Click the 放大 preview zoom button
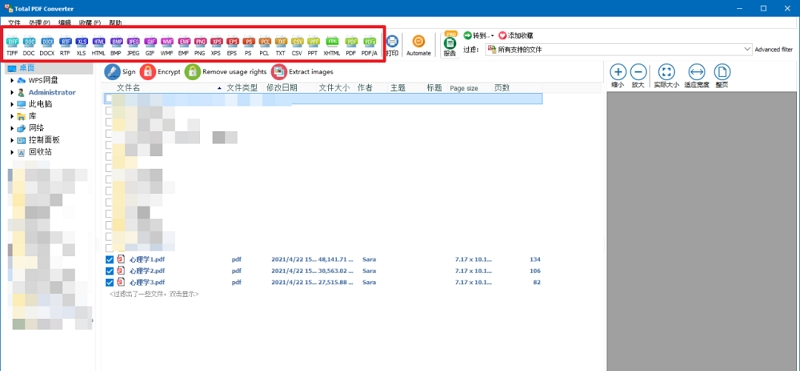Screen dimensions: 800x371 (x=638, y=76)
